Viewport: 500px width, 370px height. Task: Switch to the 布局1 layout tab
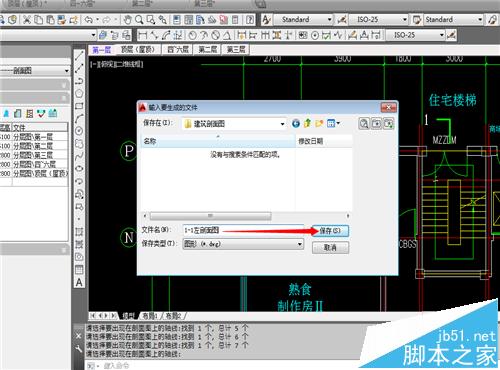click(150, 315)
